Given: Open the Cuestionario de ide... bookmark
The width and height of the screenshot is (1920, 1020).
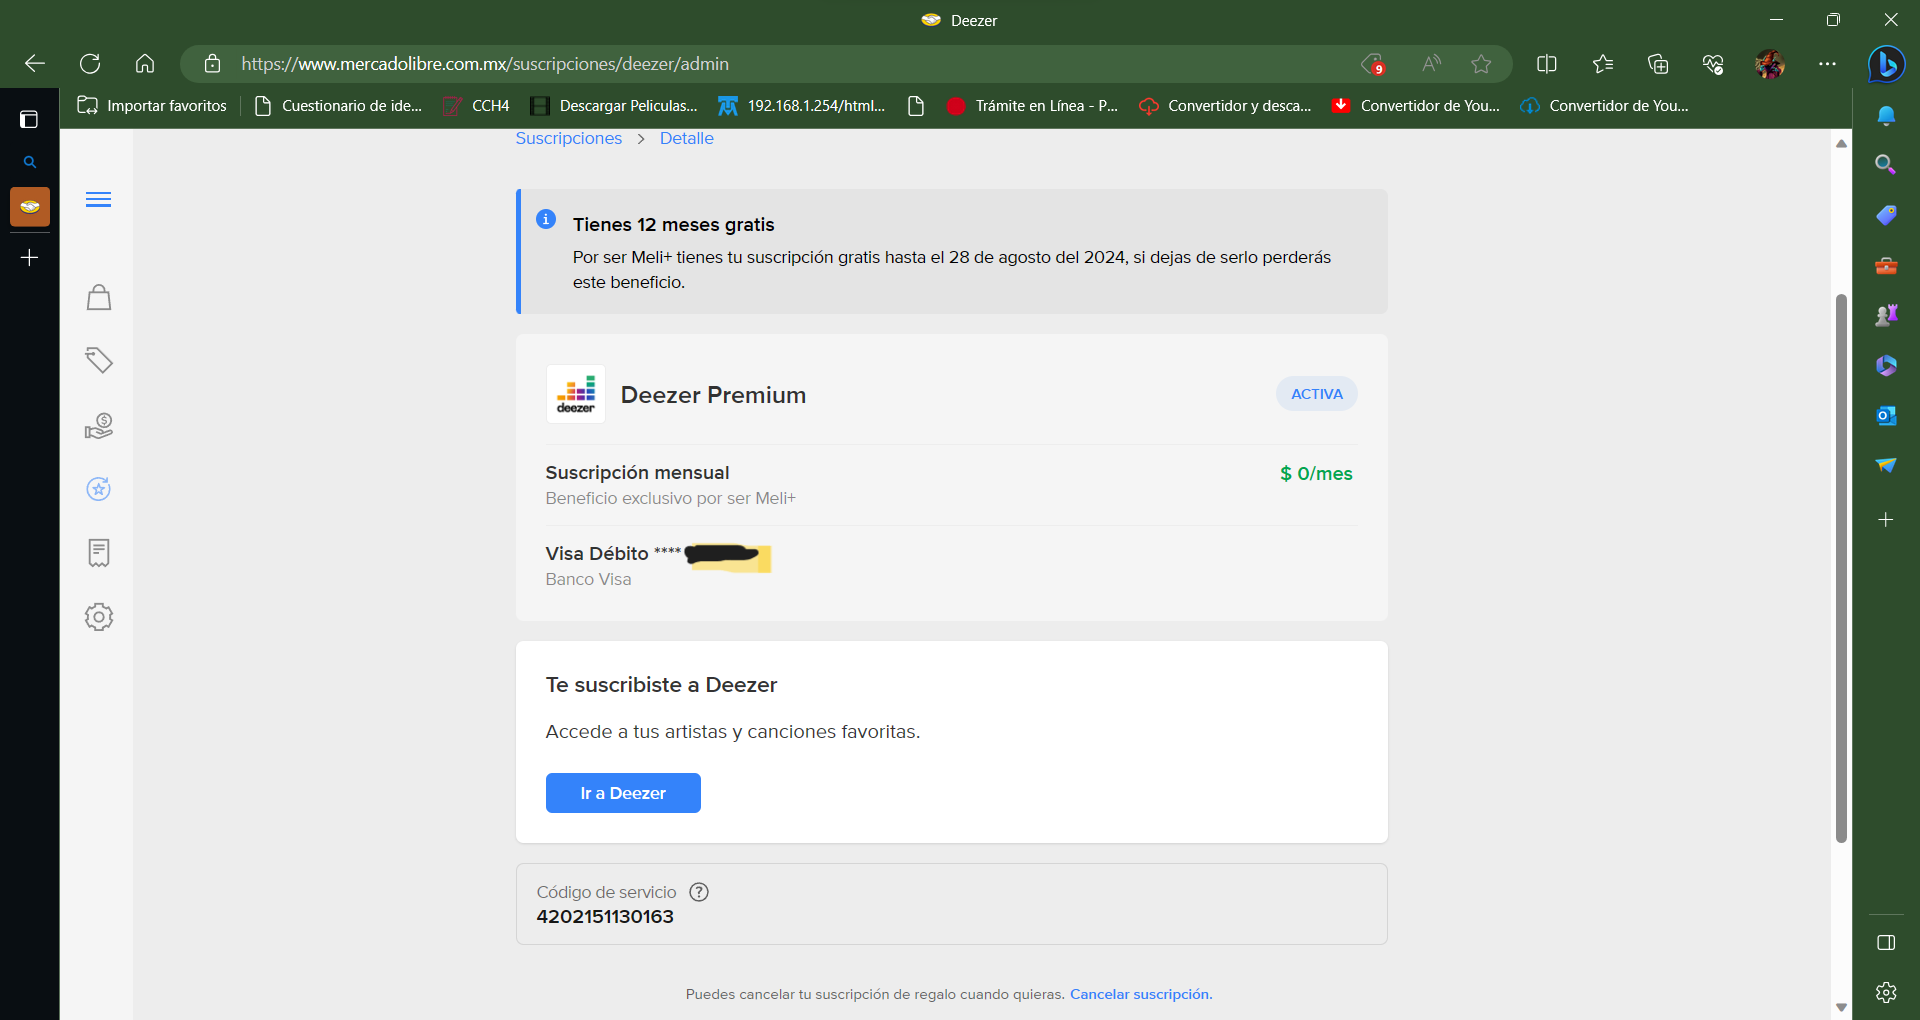Looking at the screenshot, I should tap(338, 106).
